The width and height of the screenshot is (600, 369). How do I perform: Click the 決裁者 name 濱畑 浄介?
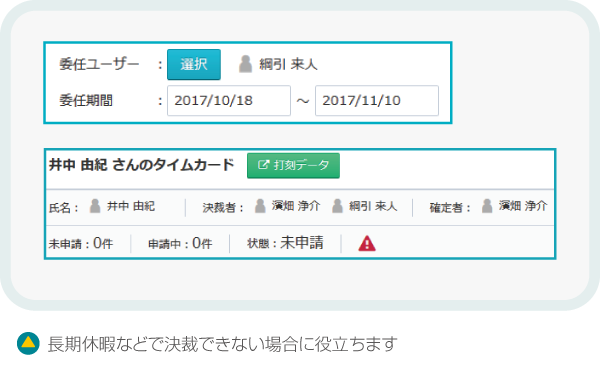(x=296, y=206)
